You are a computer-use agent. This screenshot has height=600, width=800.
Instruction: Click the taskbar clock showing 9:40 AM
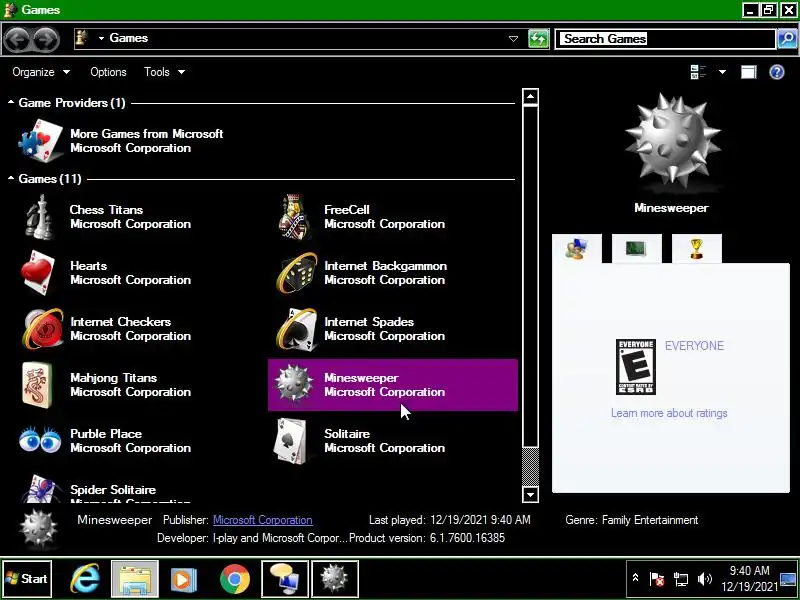point(749,579)
